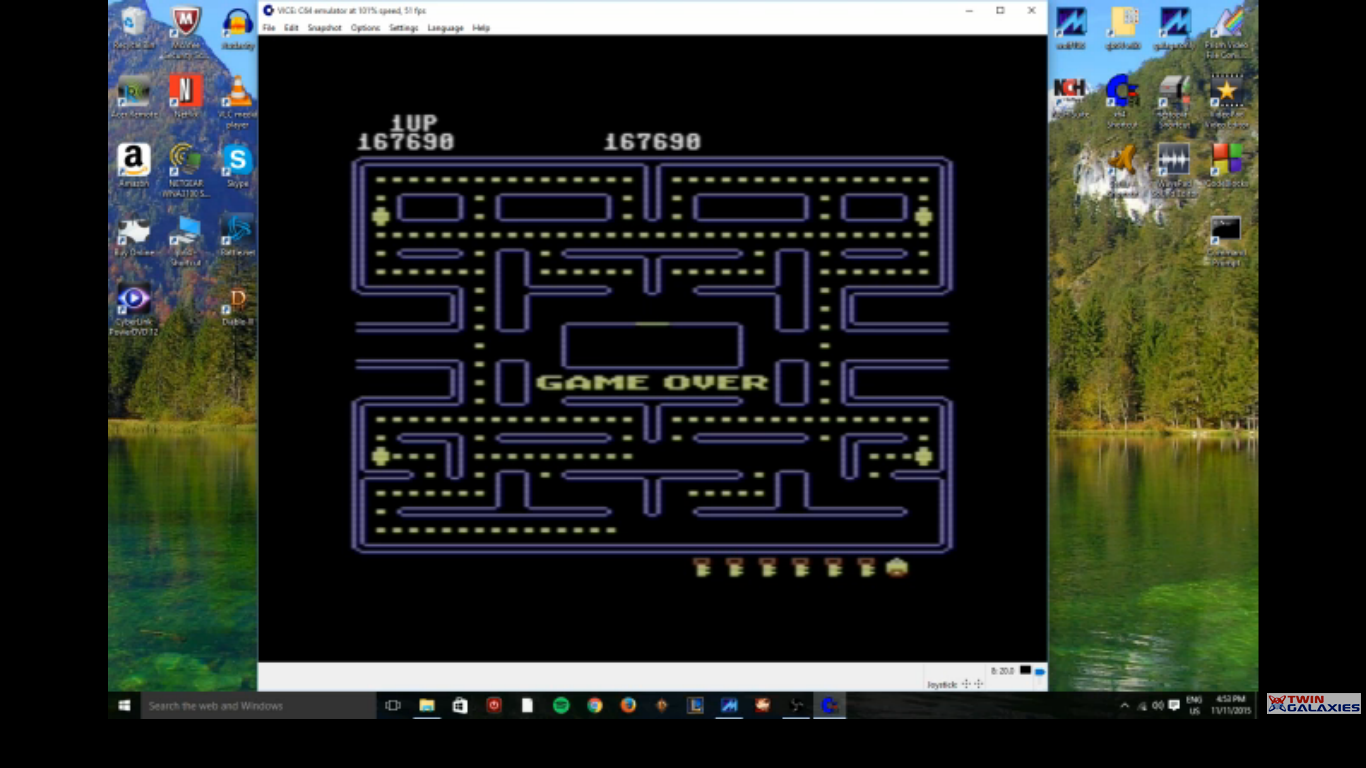
Task: Open the Snapshot menu
Action: point(324,28)
